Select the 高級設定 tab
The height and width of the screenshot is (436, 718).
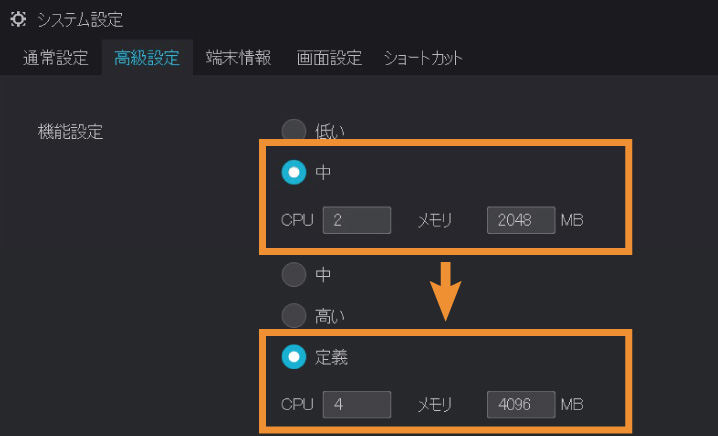(147, 58)
